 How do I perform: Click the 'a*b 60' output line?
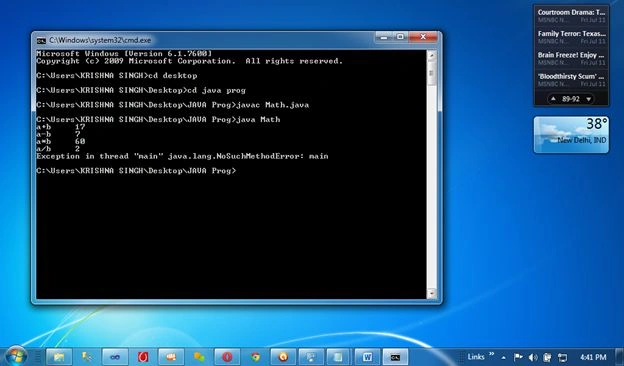click(x=60, y=142)
